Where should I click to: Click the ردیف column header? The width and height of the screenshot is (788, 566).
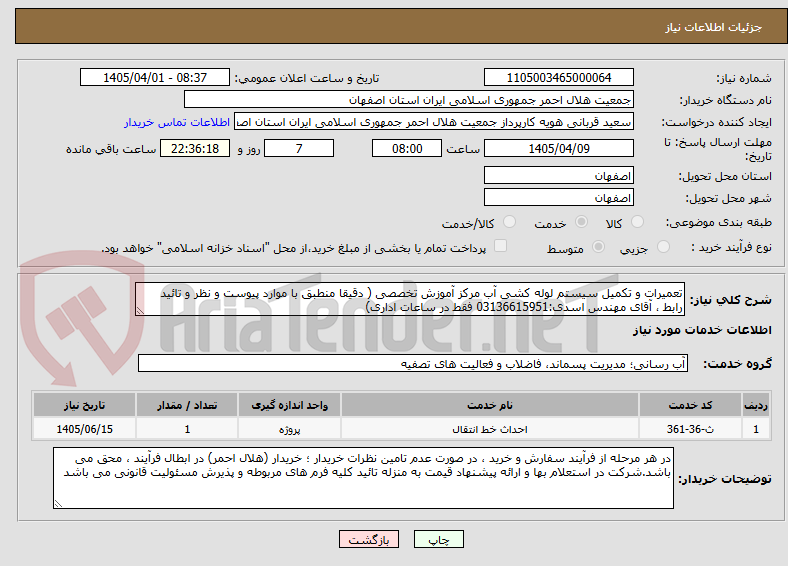[755, 405]
